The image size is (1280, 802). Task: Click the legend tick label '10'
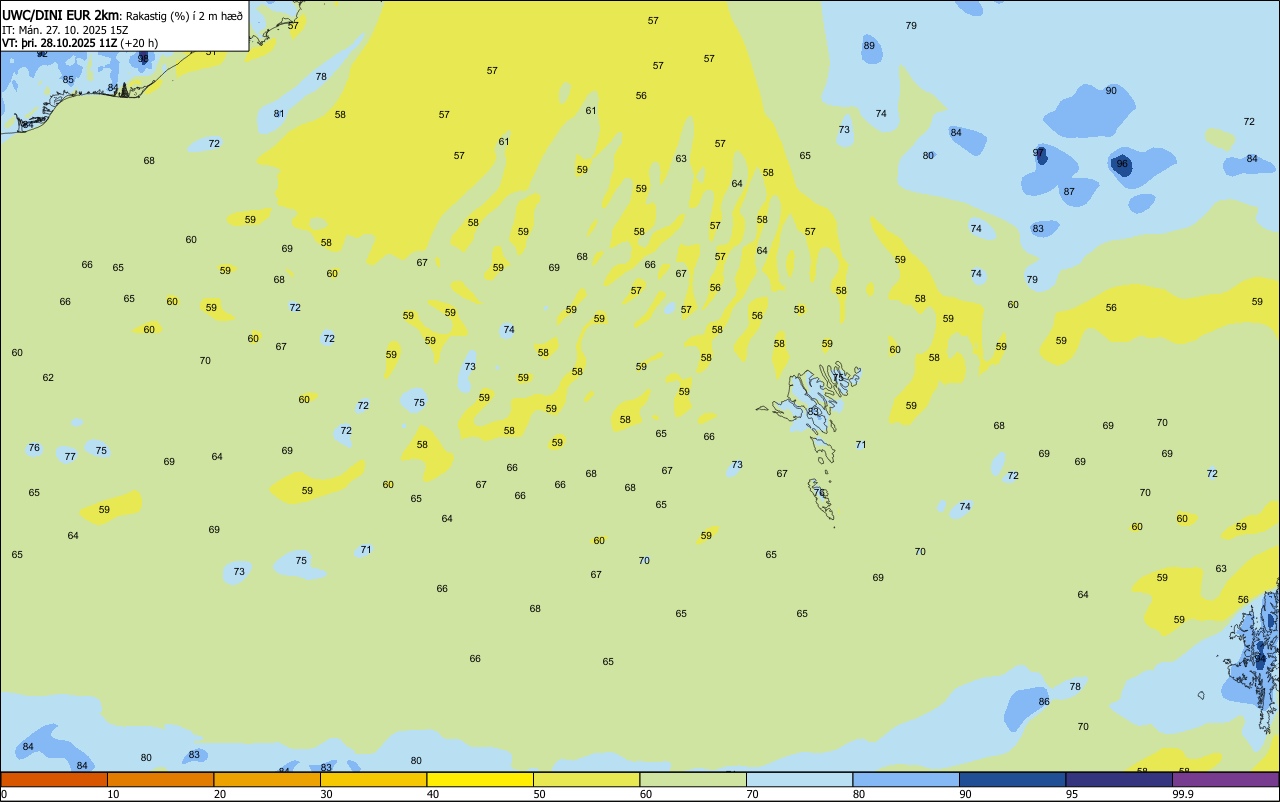click(113, 794)
